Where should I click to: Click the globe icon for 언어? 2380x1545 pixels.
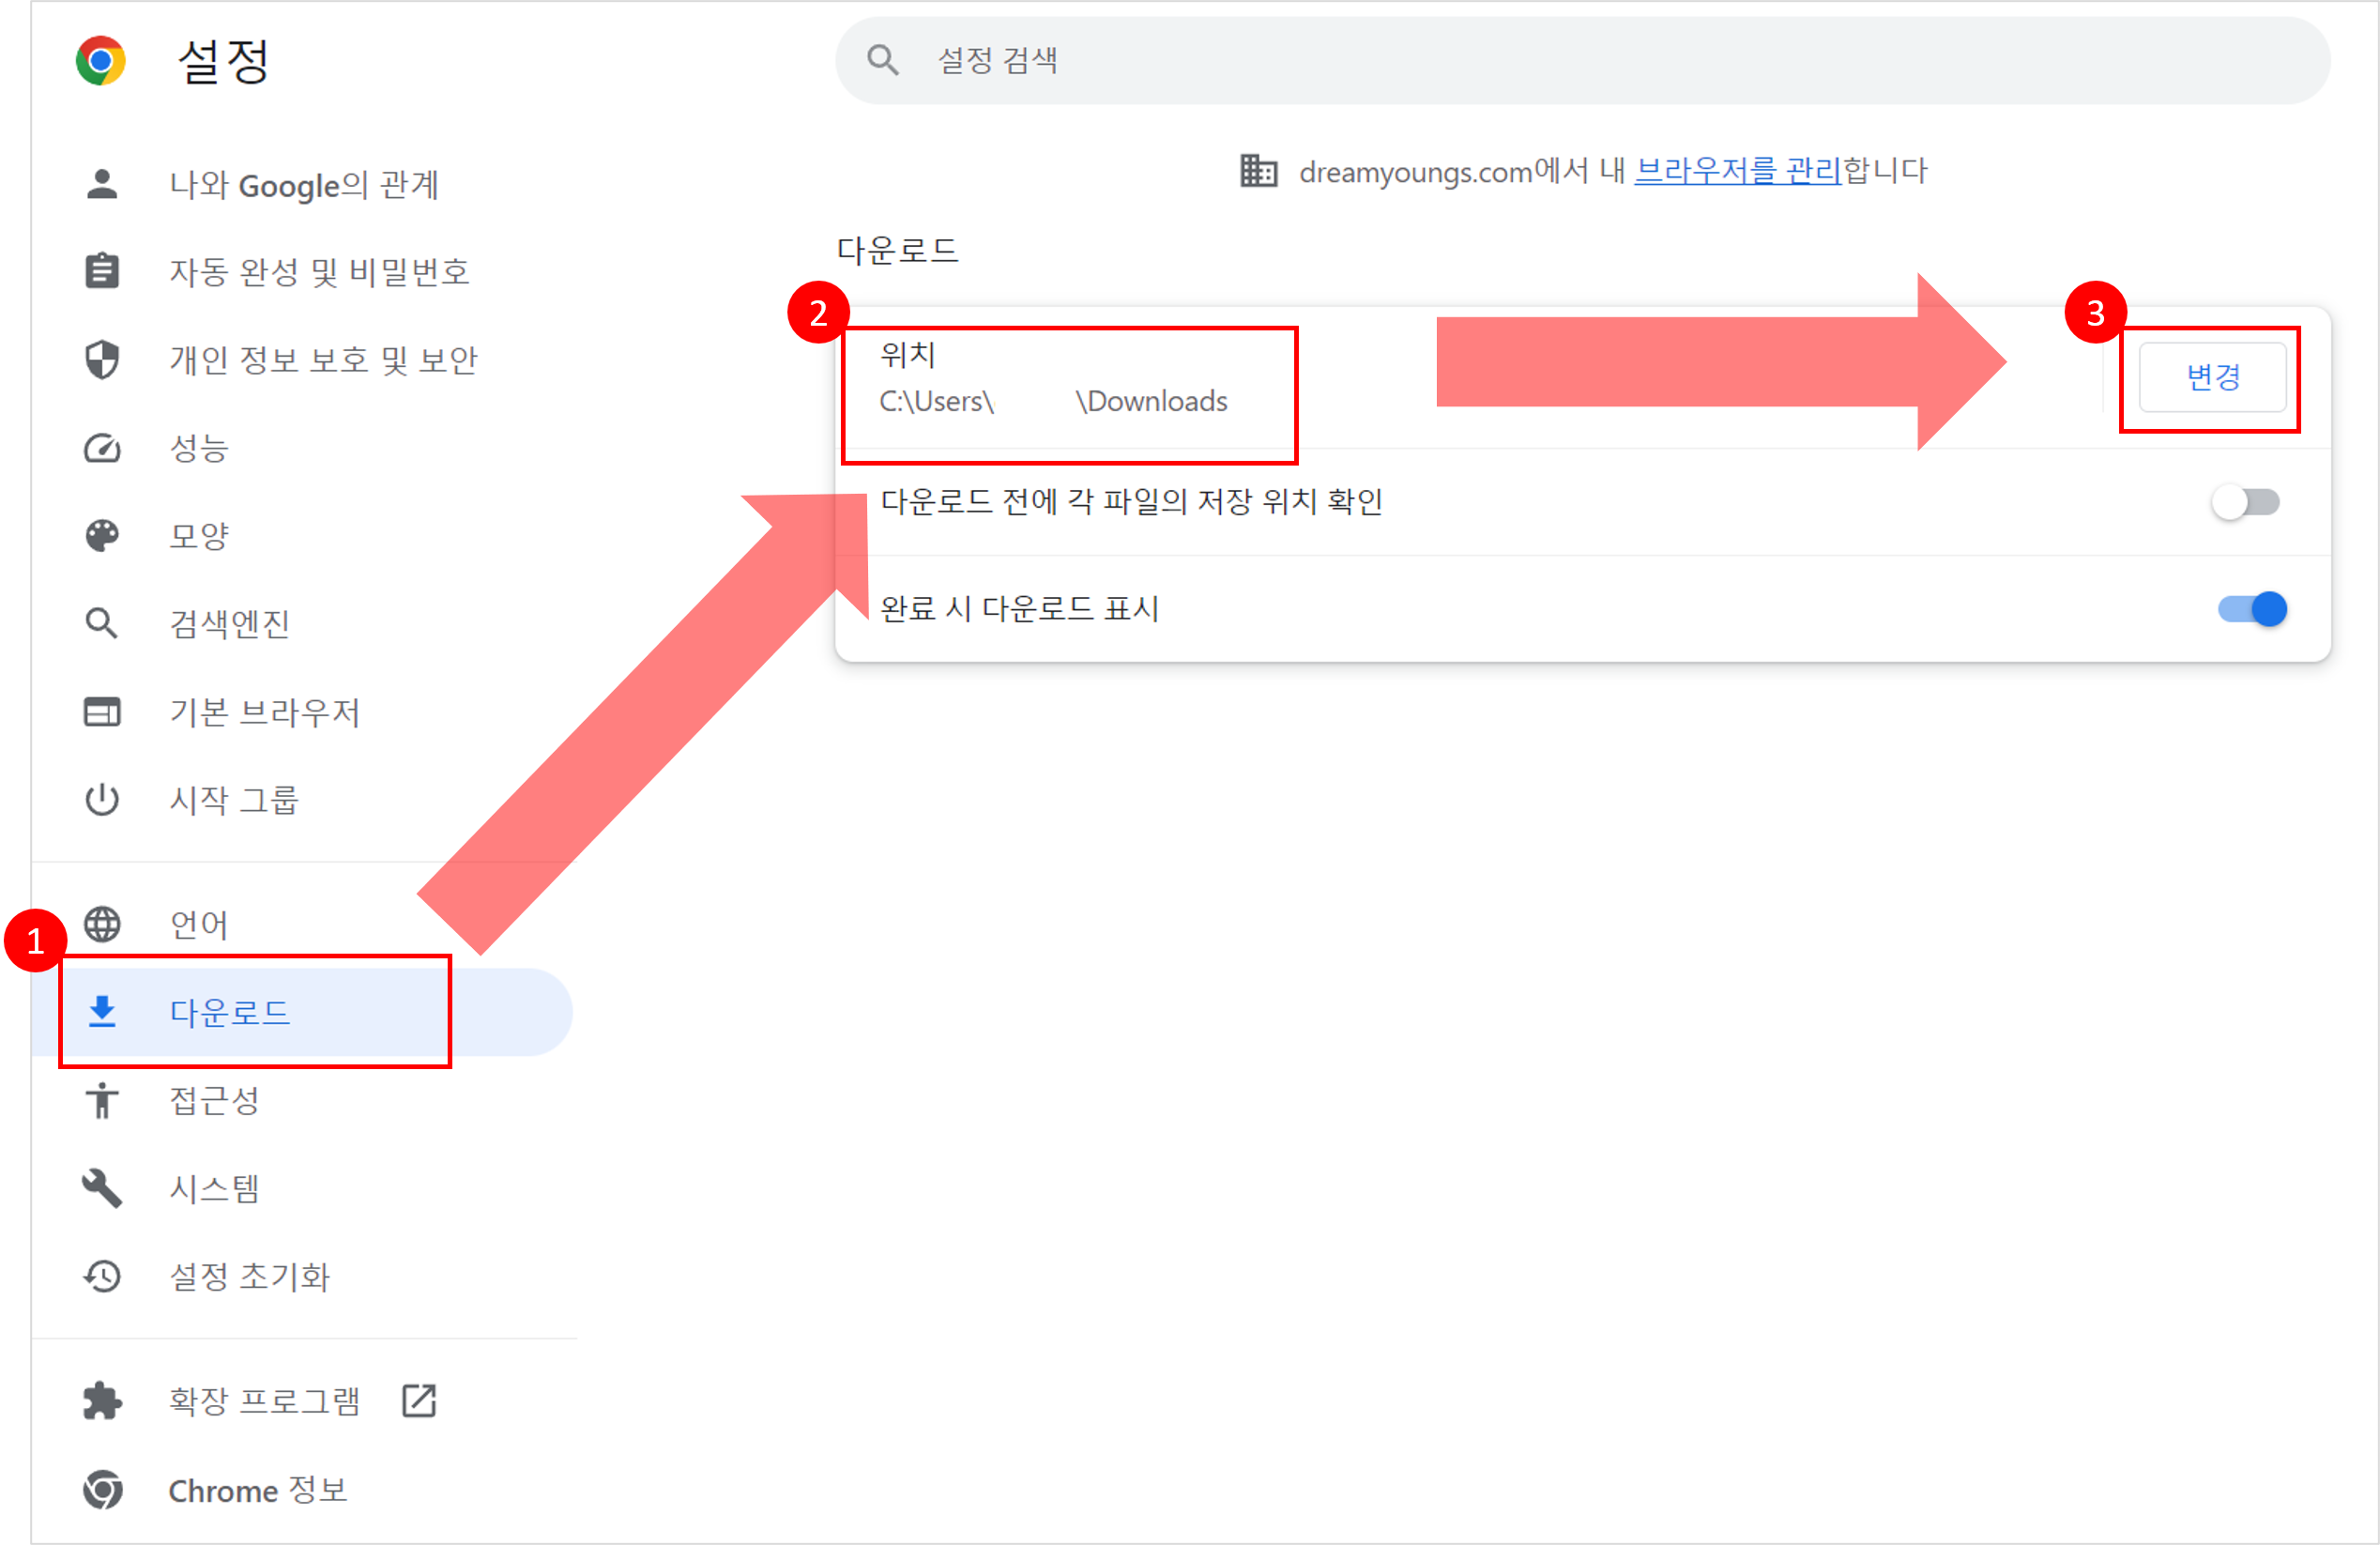point(102,924)
